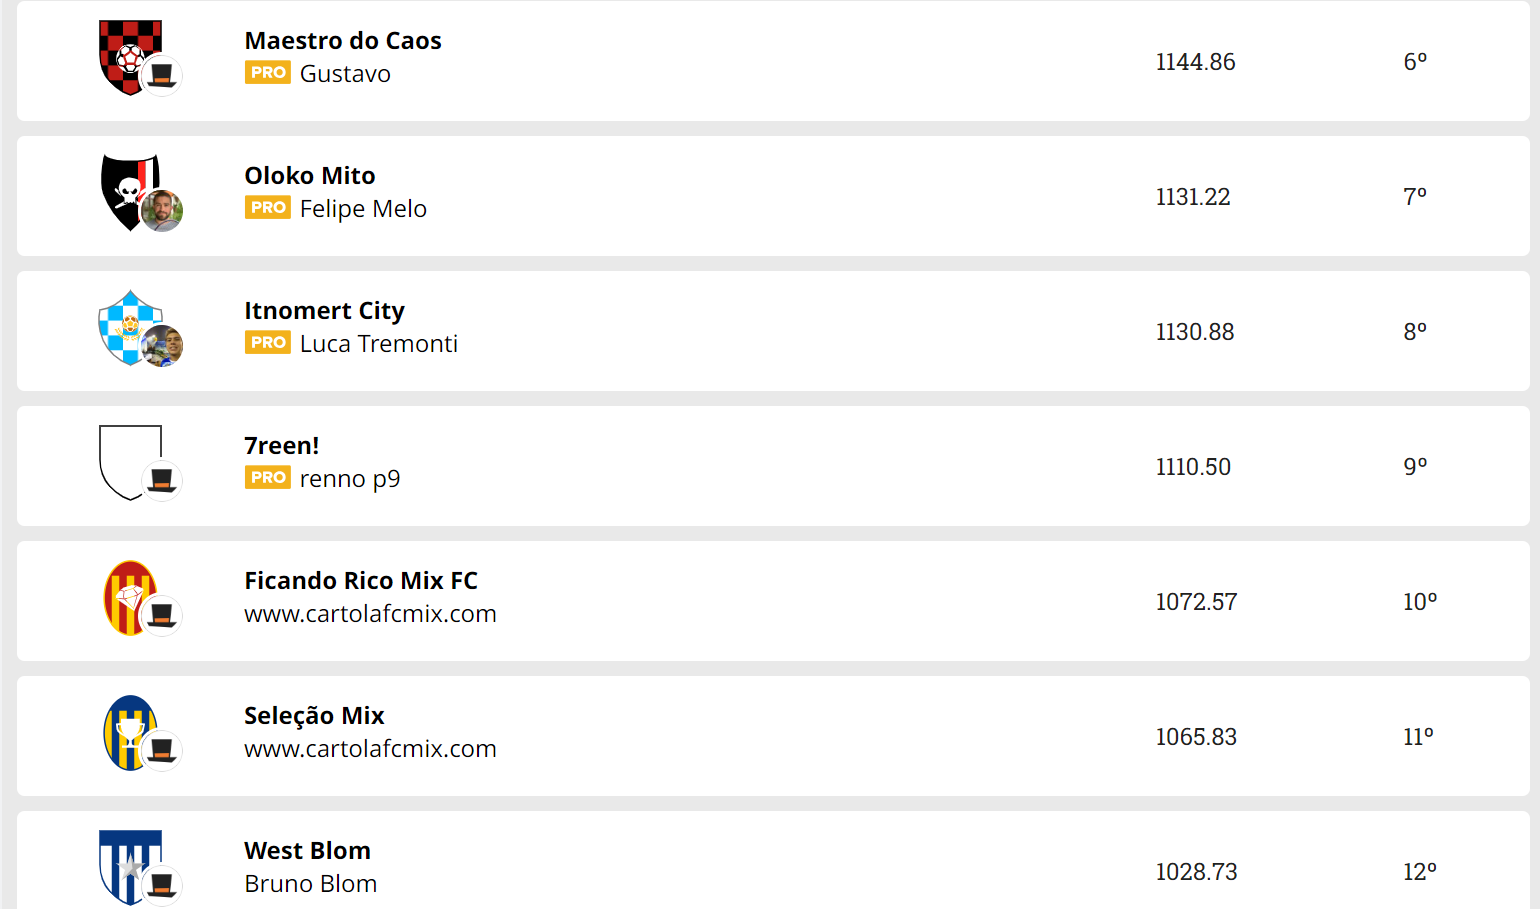Open the Itnomert City team link

(x=324, y=311)
